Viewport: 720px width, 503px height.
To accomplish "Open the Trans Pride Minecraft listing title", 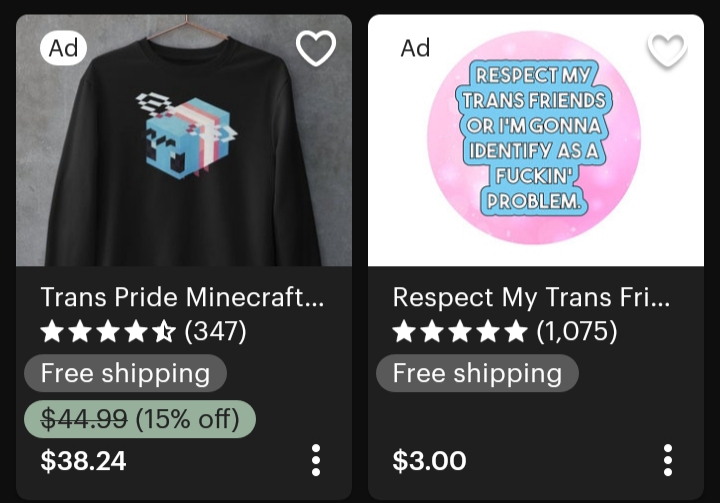I will [x=182, y=297].
